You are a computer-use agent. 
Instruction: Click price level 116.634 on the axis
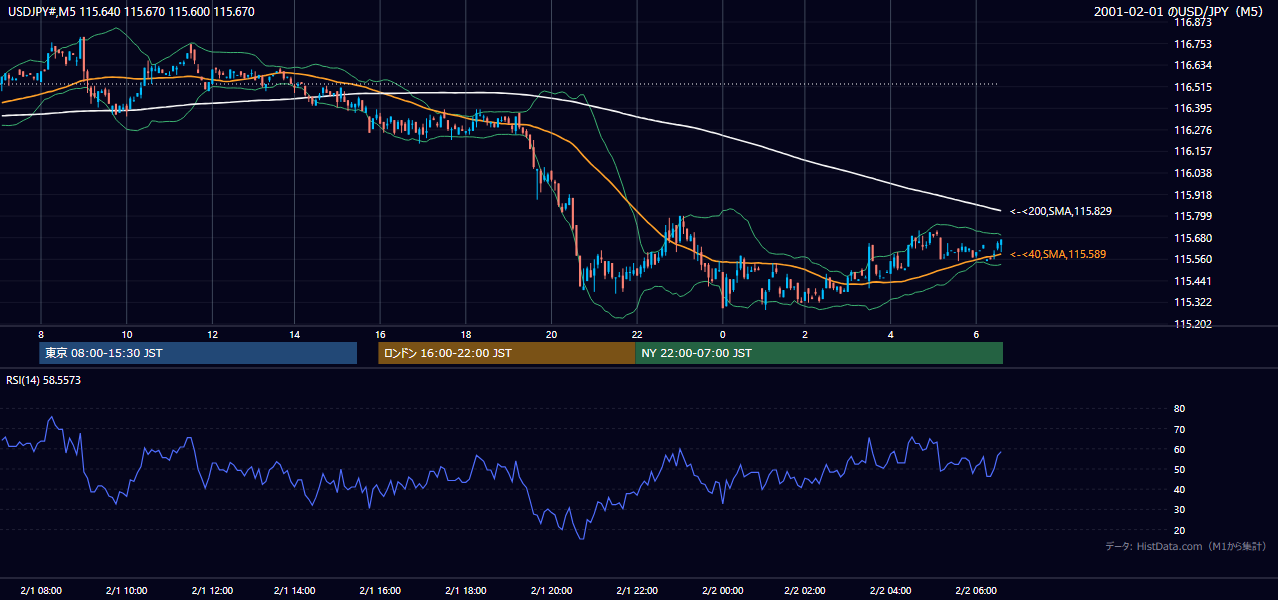pos(1192,65)
